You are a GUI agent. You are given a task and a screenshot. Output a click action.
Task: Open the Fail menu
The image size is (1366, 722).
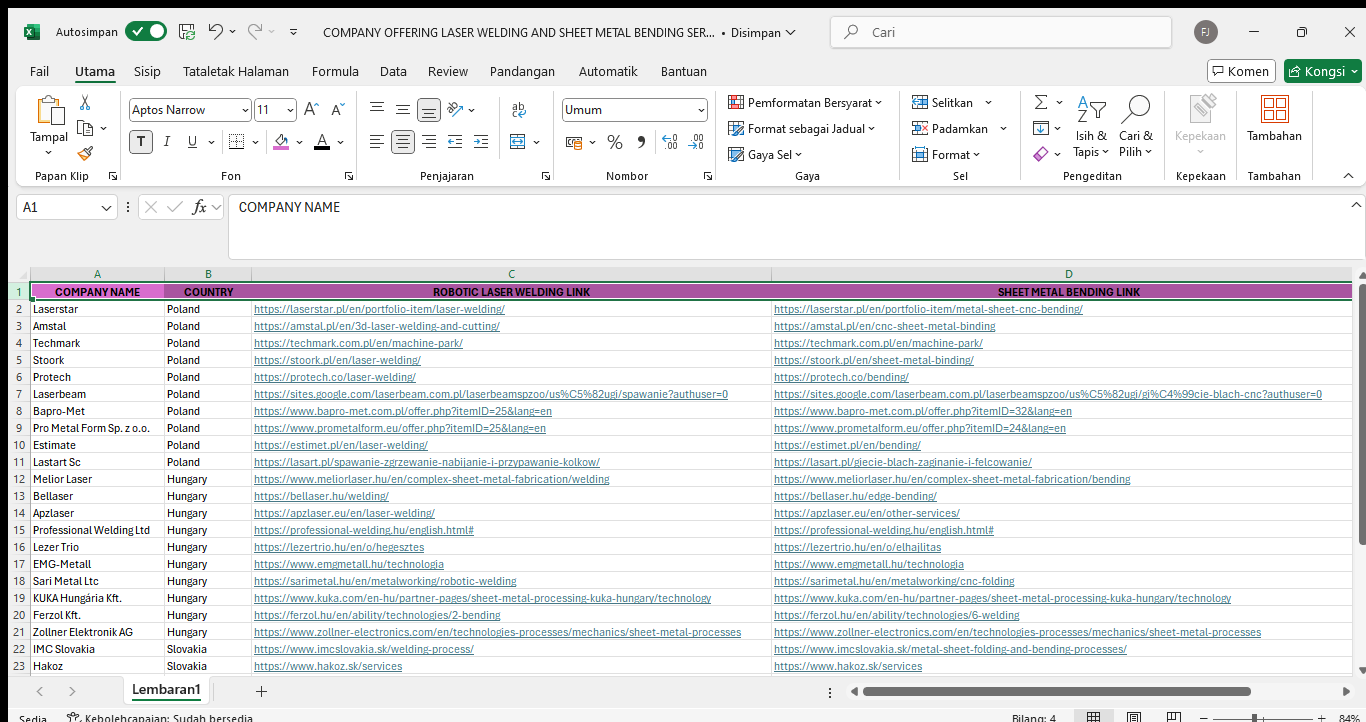tap(40, 71)
